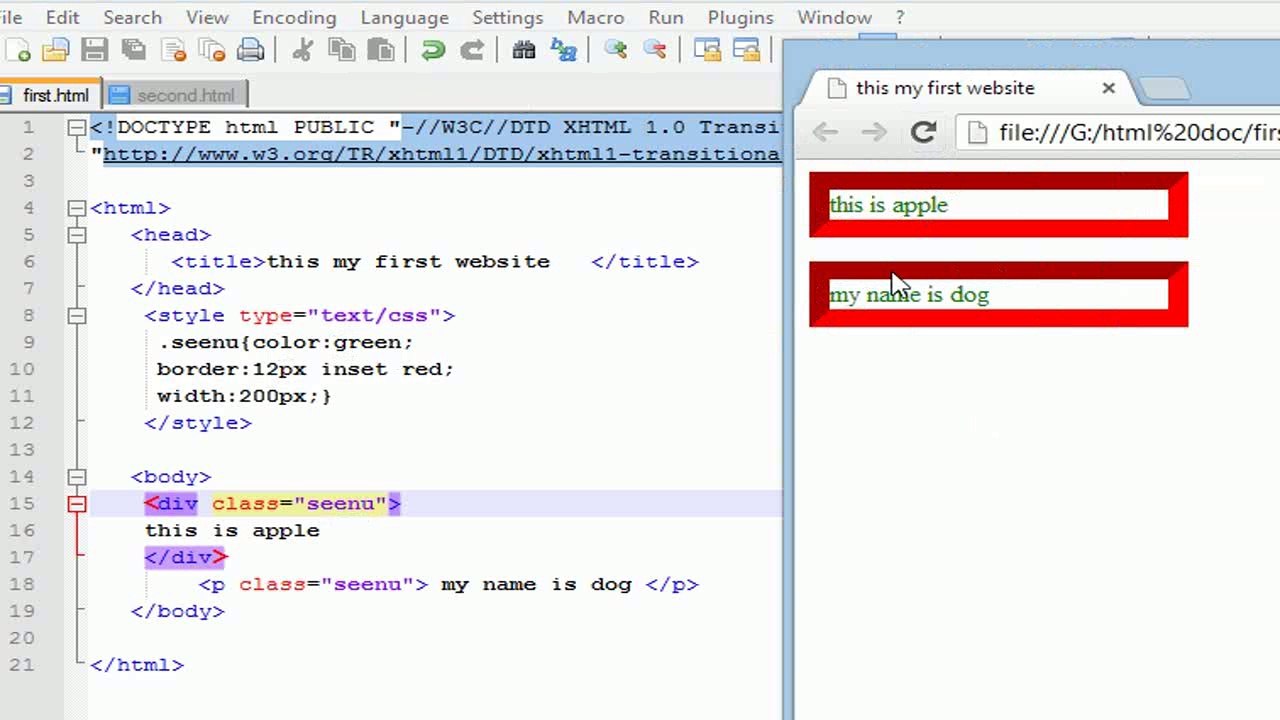Click the 'this is apple' box in browser
Screen dimensions: 1280x720
click(x=998, y=205)
